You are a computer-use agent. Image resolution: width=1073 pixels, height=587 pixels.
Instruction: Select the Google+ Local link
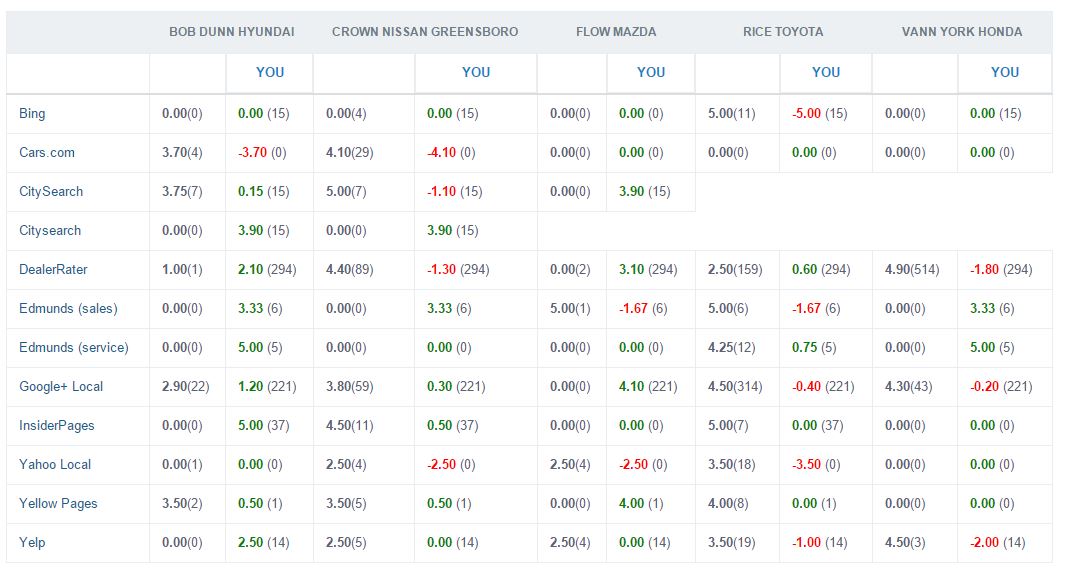click(61, 387)
